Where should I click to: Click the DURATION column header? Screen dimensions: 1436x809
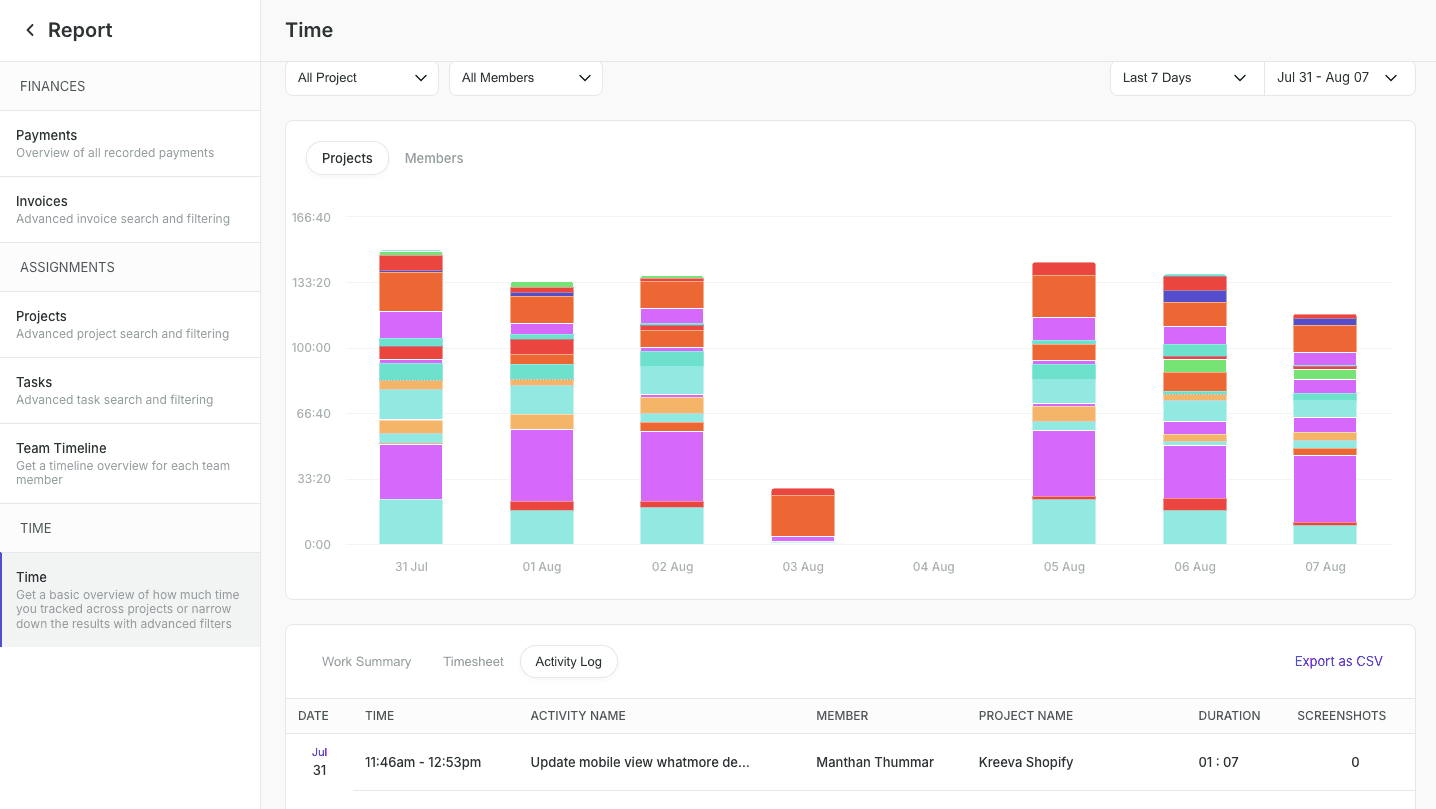click(1229, 716)
